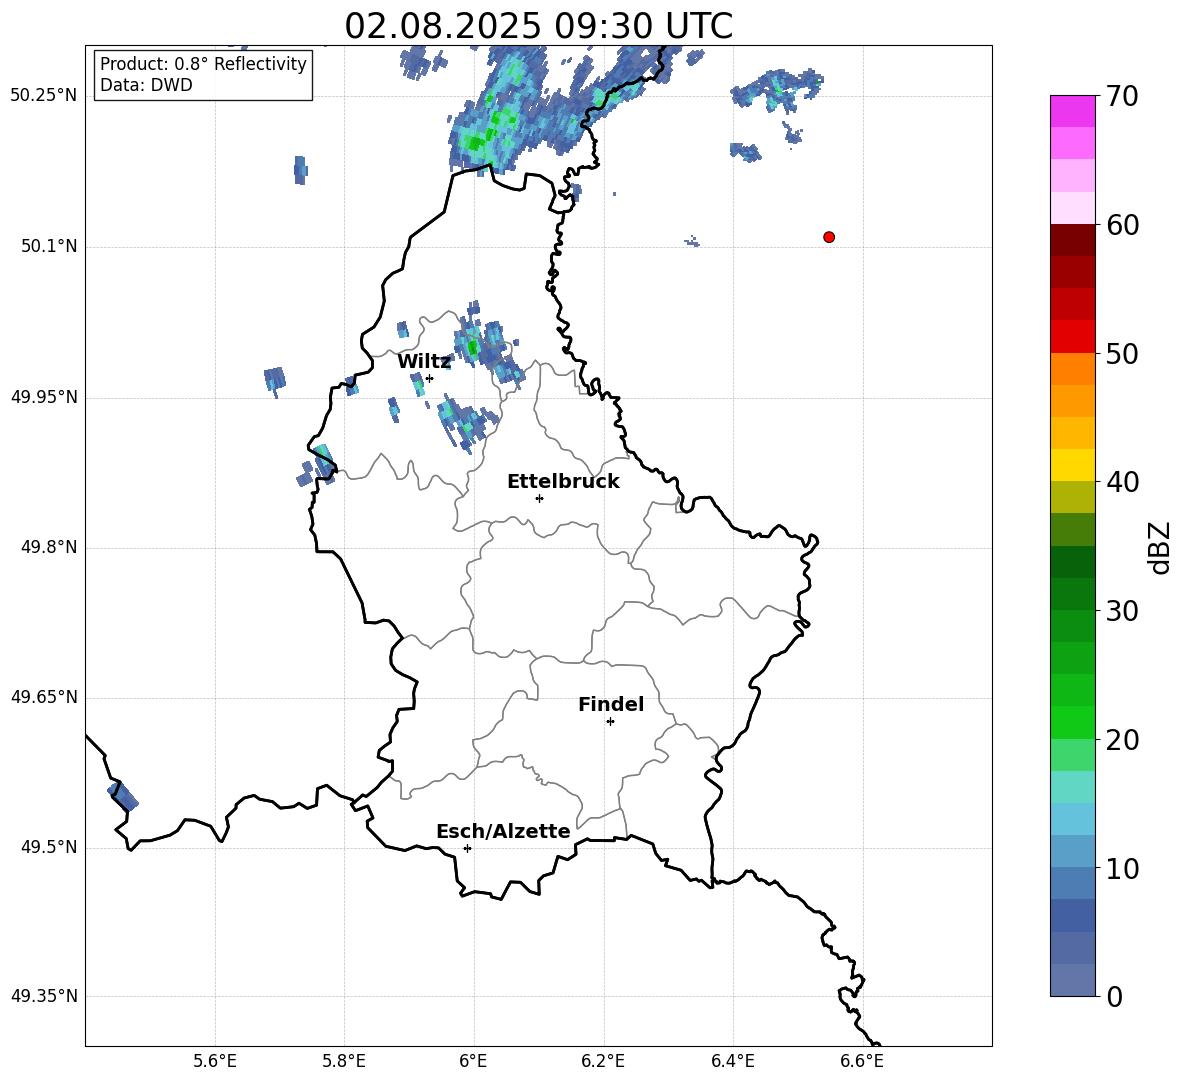Image resolution: width=1184 pixels, height=1081 pixels.
Task: Select the Findel city label
Action: 611,704
